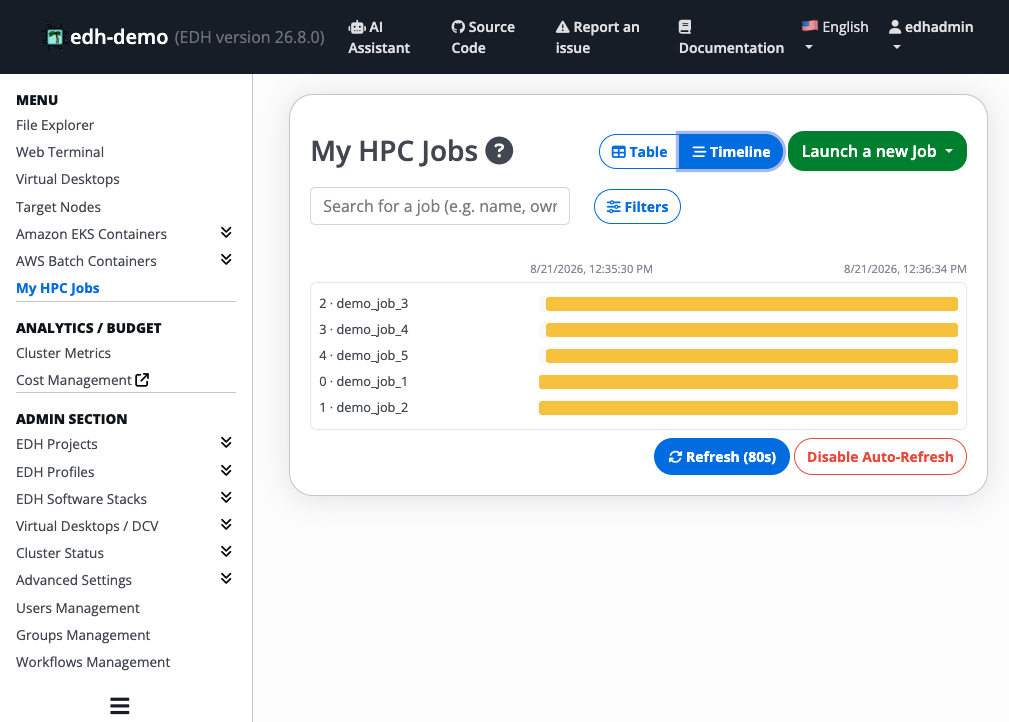Open Cost Management external link icon
The width and height of the screenshot is (1009, 722).
tap(142, 380)
